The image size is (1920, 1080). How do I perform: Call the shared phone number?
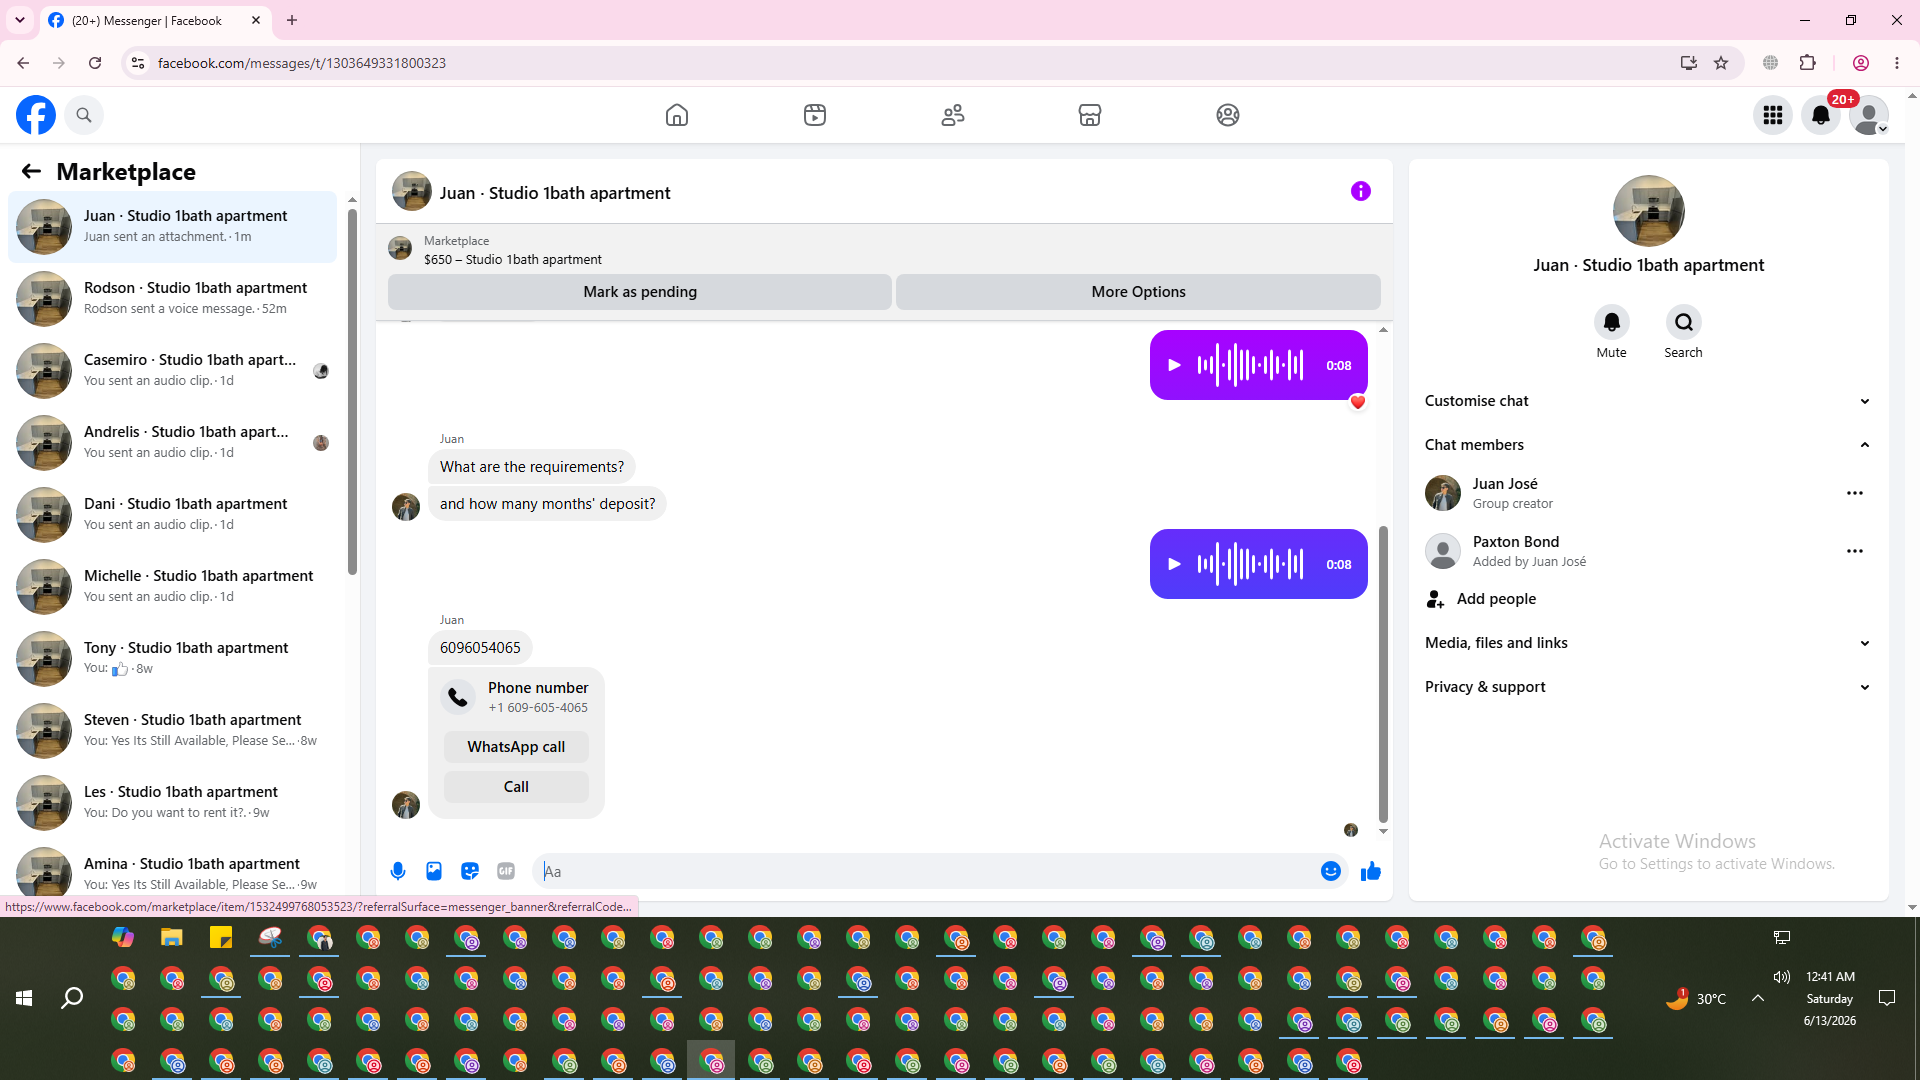point(516,787)
